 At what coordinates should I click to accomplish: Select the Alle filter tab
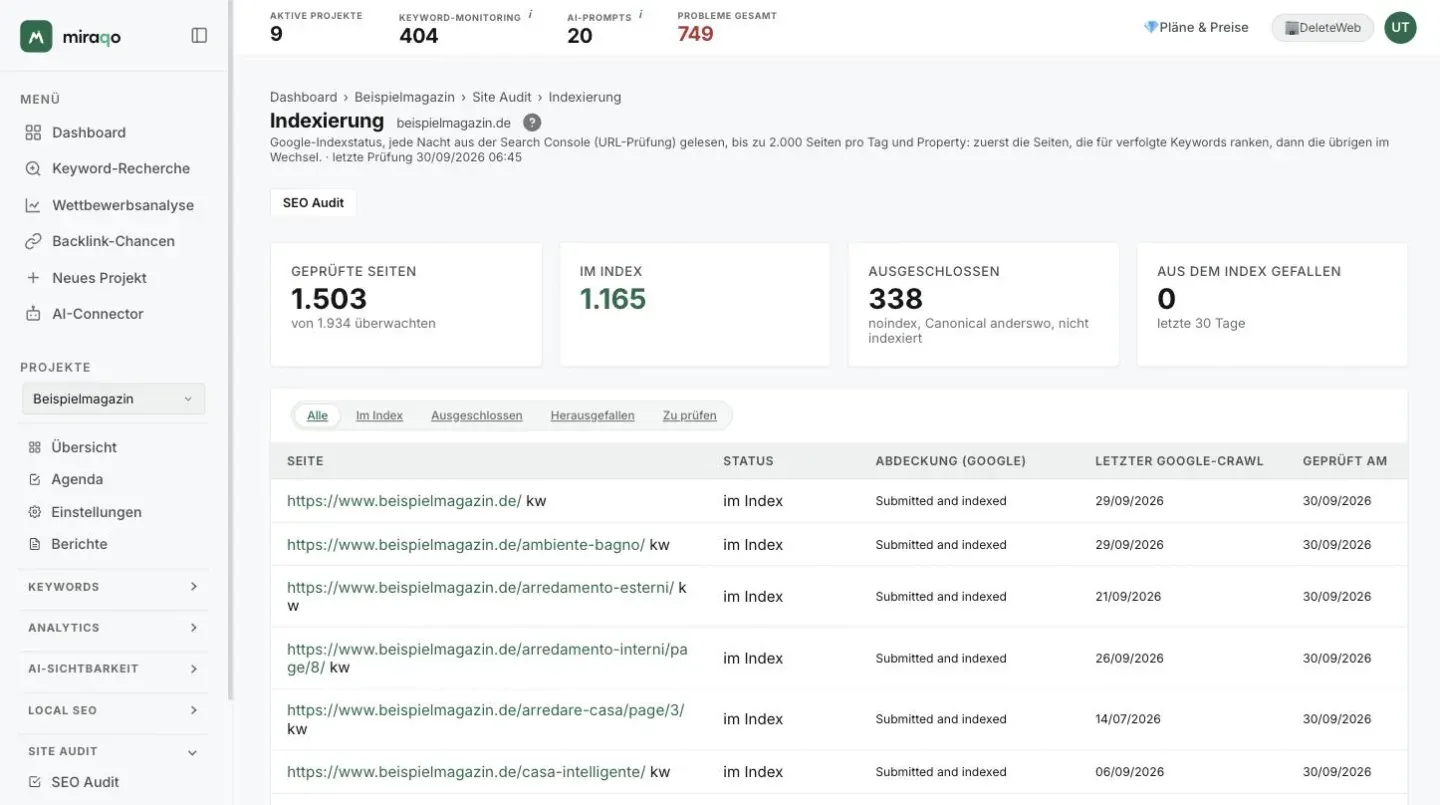click(x=317, y=415)
